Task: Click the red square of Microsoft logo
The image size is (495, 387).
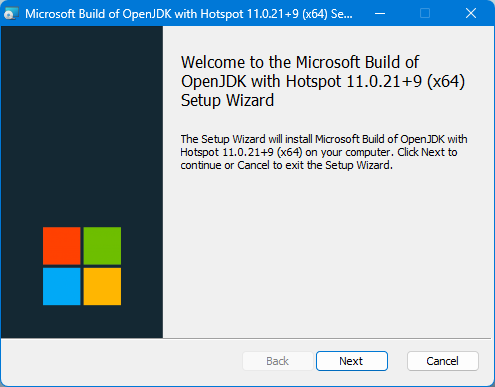Action: (62, 246)
